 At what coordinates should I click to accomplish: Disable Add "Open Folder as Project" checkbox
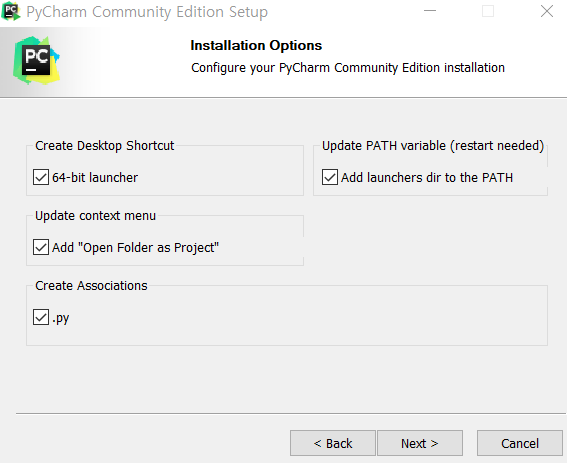(x=41, y=247)
